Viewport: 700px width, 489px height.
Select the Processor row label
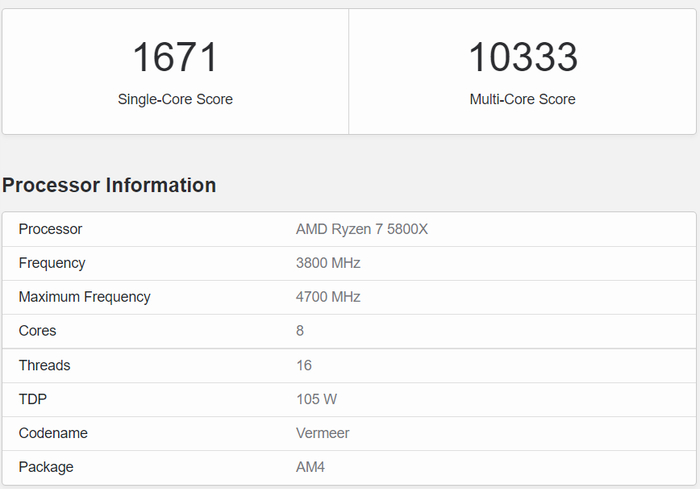50,229
